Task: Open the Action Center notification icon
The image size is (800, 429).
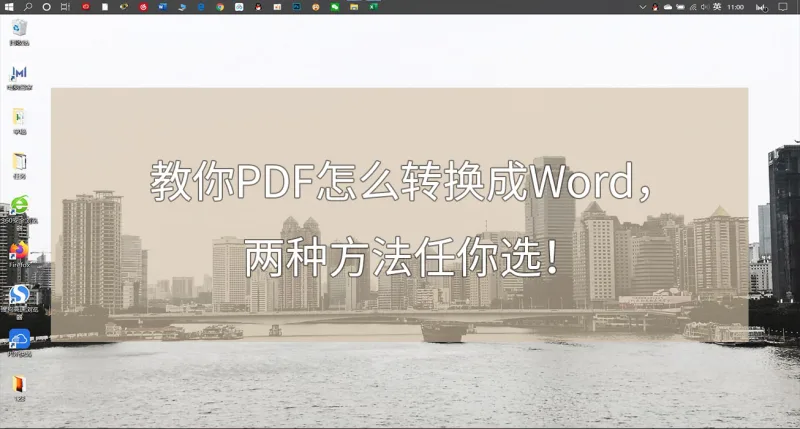Action: point(783,7)
